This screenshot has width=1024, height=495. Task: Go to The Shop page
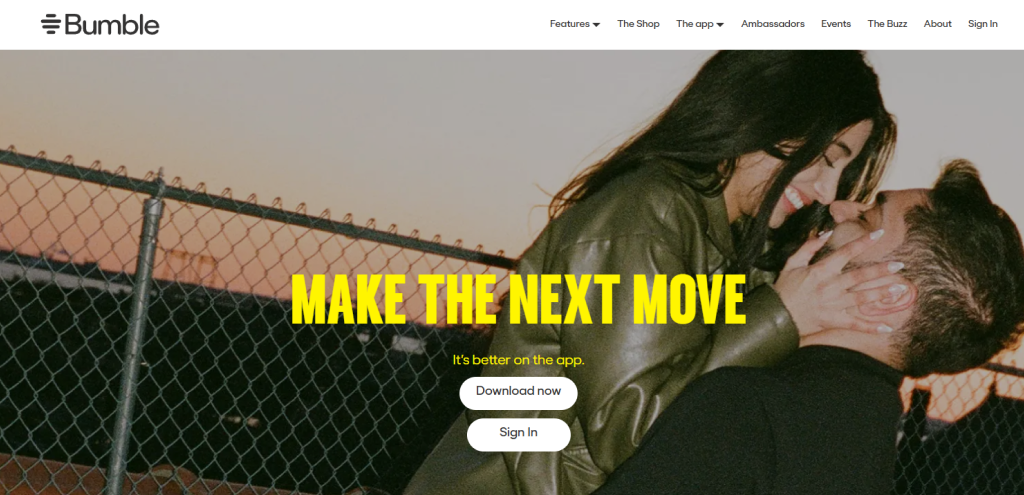[638, 24]
